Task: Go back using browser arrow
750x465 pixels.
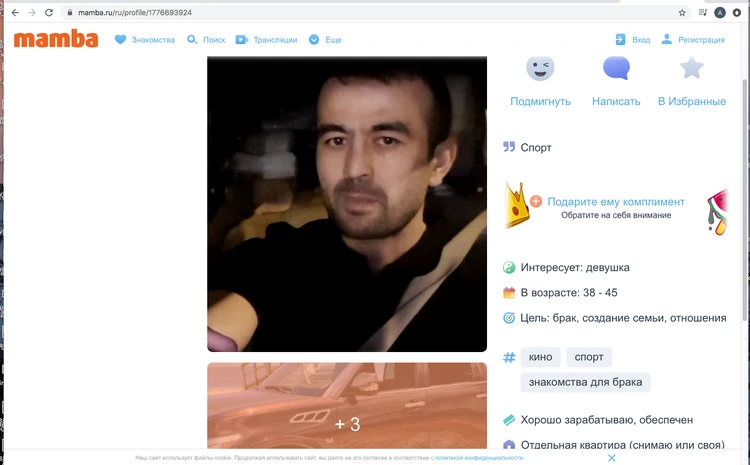Action: tap(14, 13)
